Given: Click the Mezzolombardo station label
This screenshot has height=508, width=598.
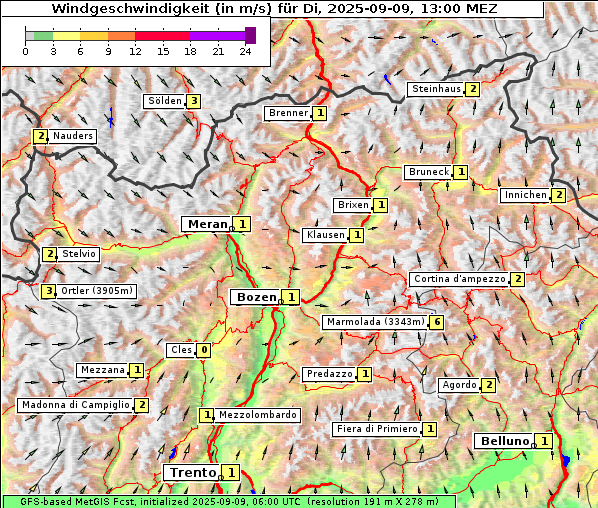Looking at the screenshot, I should point(257,415).
